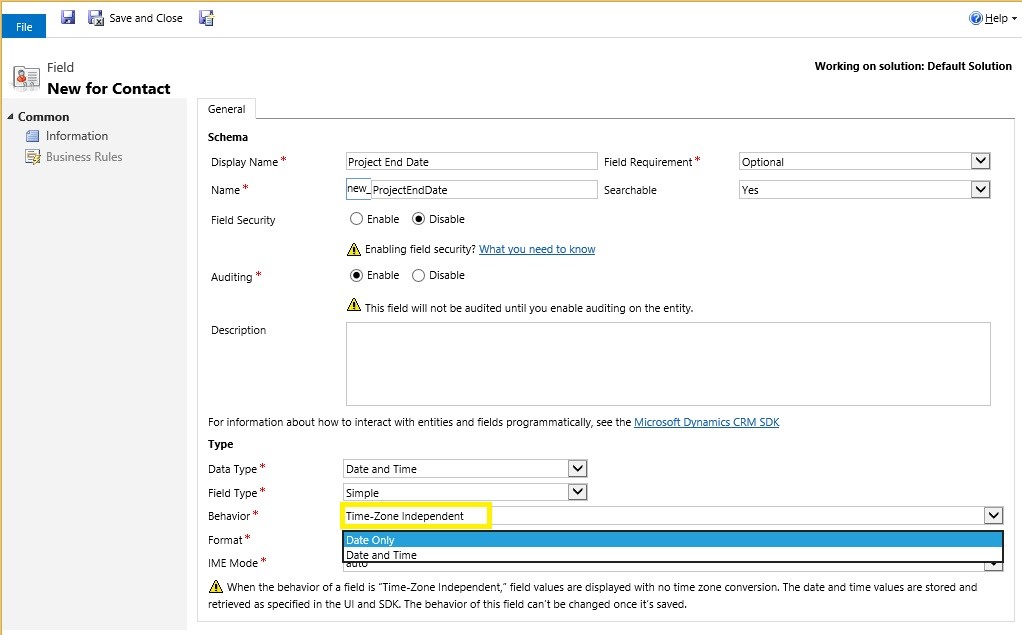
Task: Click the Format label
Action: pyautogui.click(x=225, y=540)
